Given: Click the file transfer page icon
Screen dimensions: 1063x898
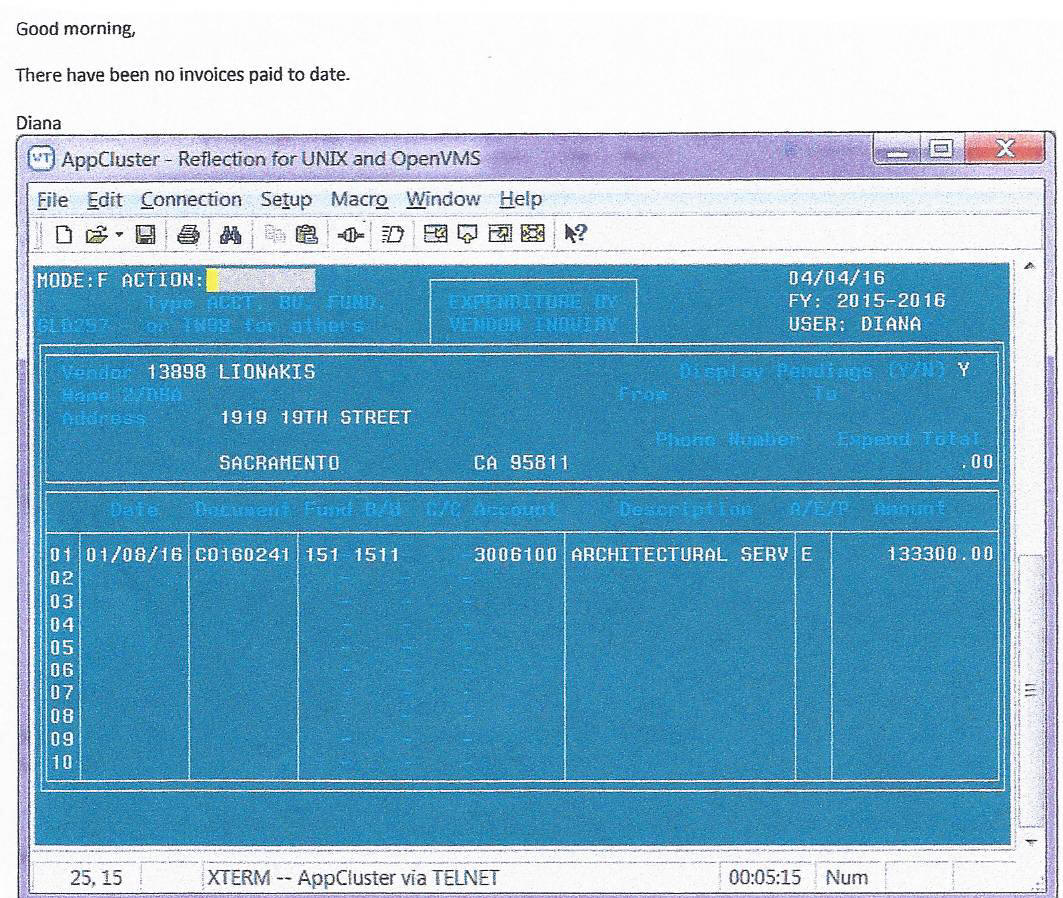Looking at the screenshot, I should coord(393,234).
